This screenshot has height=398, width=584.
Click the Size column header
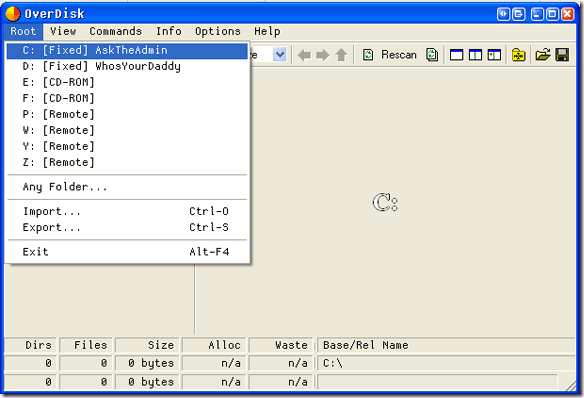pyautogui.click(x=147, y=345)
